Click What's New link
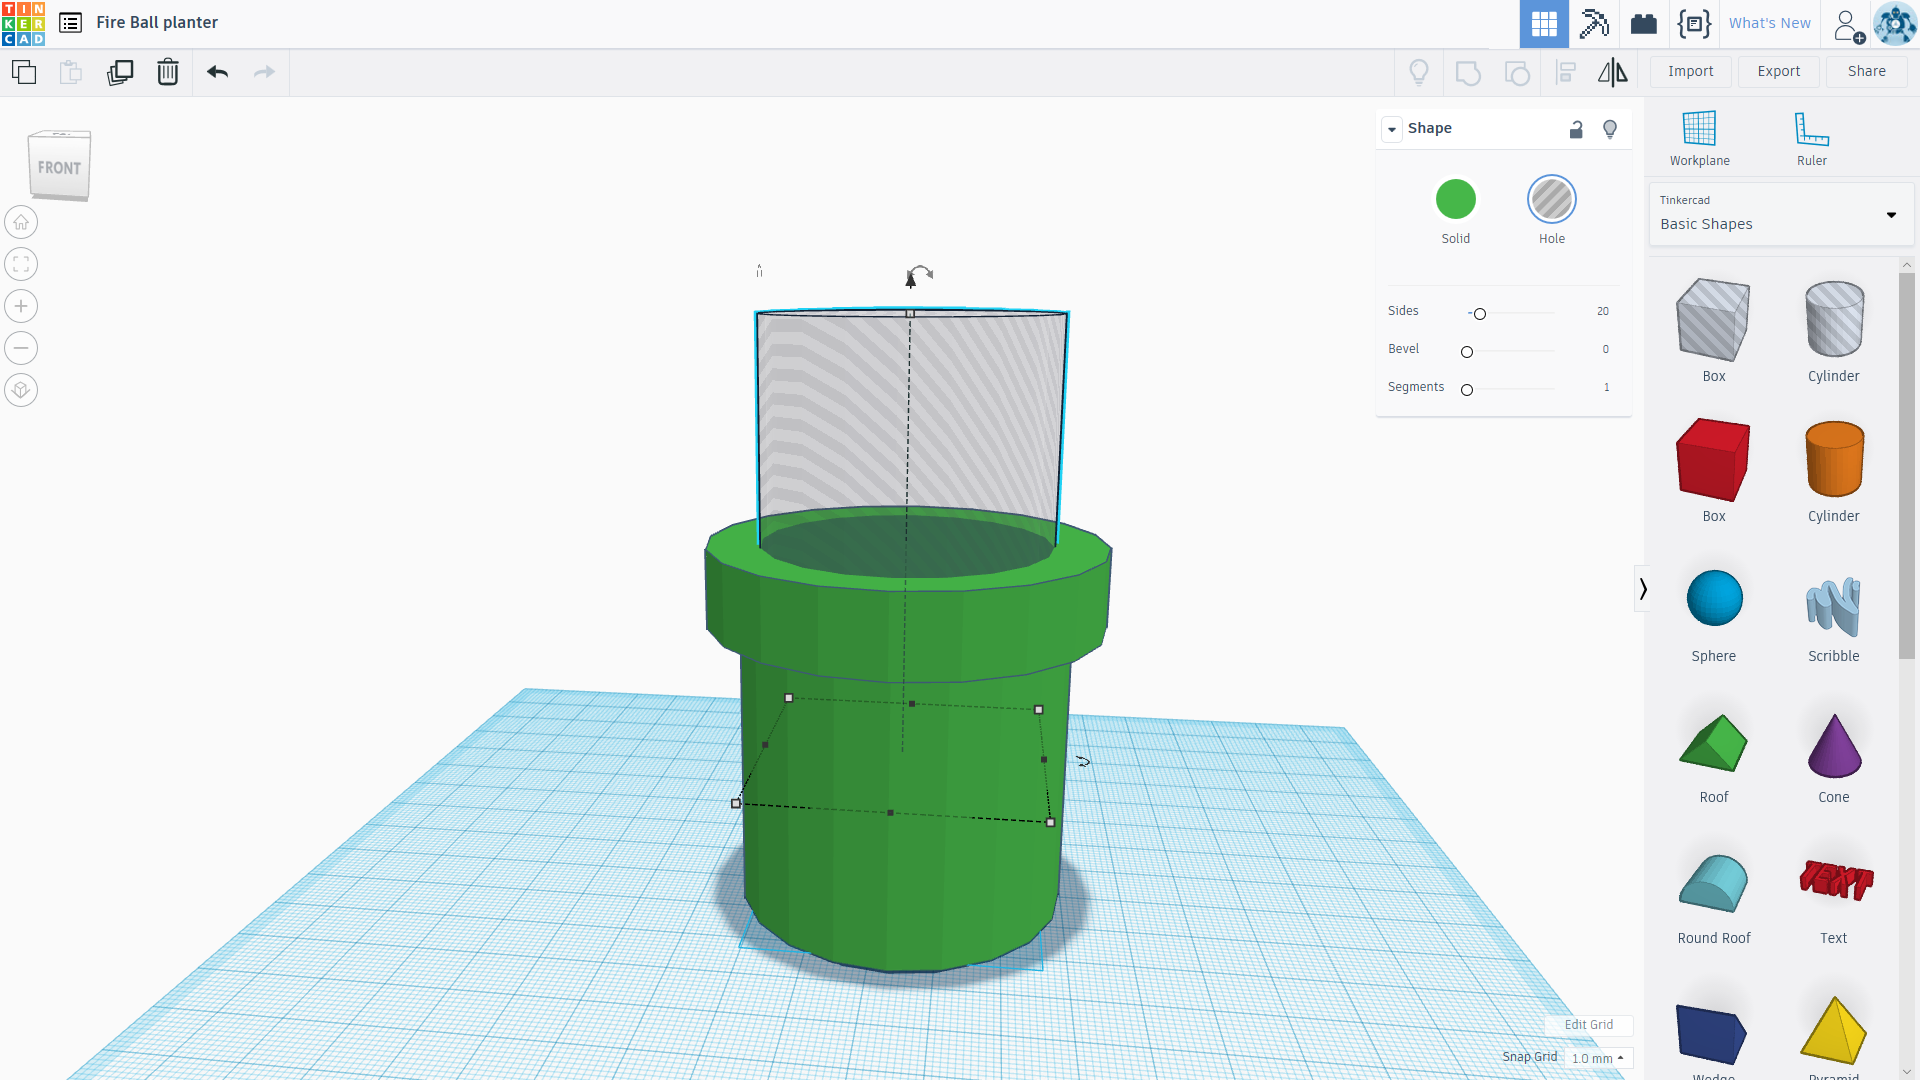The width and height of the screenshot is (1920, 1080). (1769, 23)
